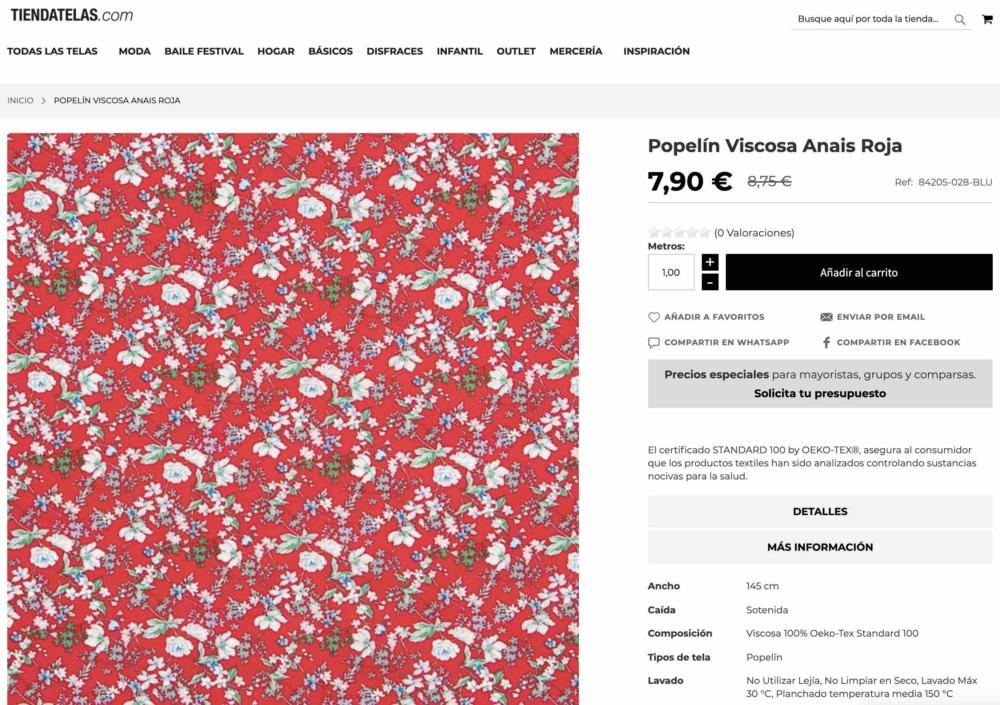1000x705 pixels.
Task: Click the WhatsApp speech bubble icon
Action: 654,343
